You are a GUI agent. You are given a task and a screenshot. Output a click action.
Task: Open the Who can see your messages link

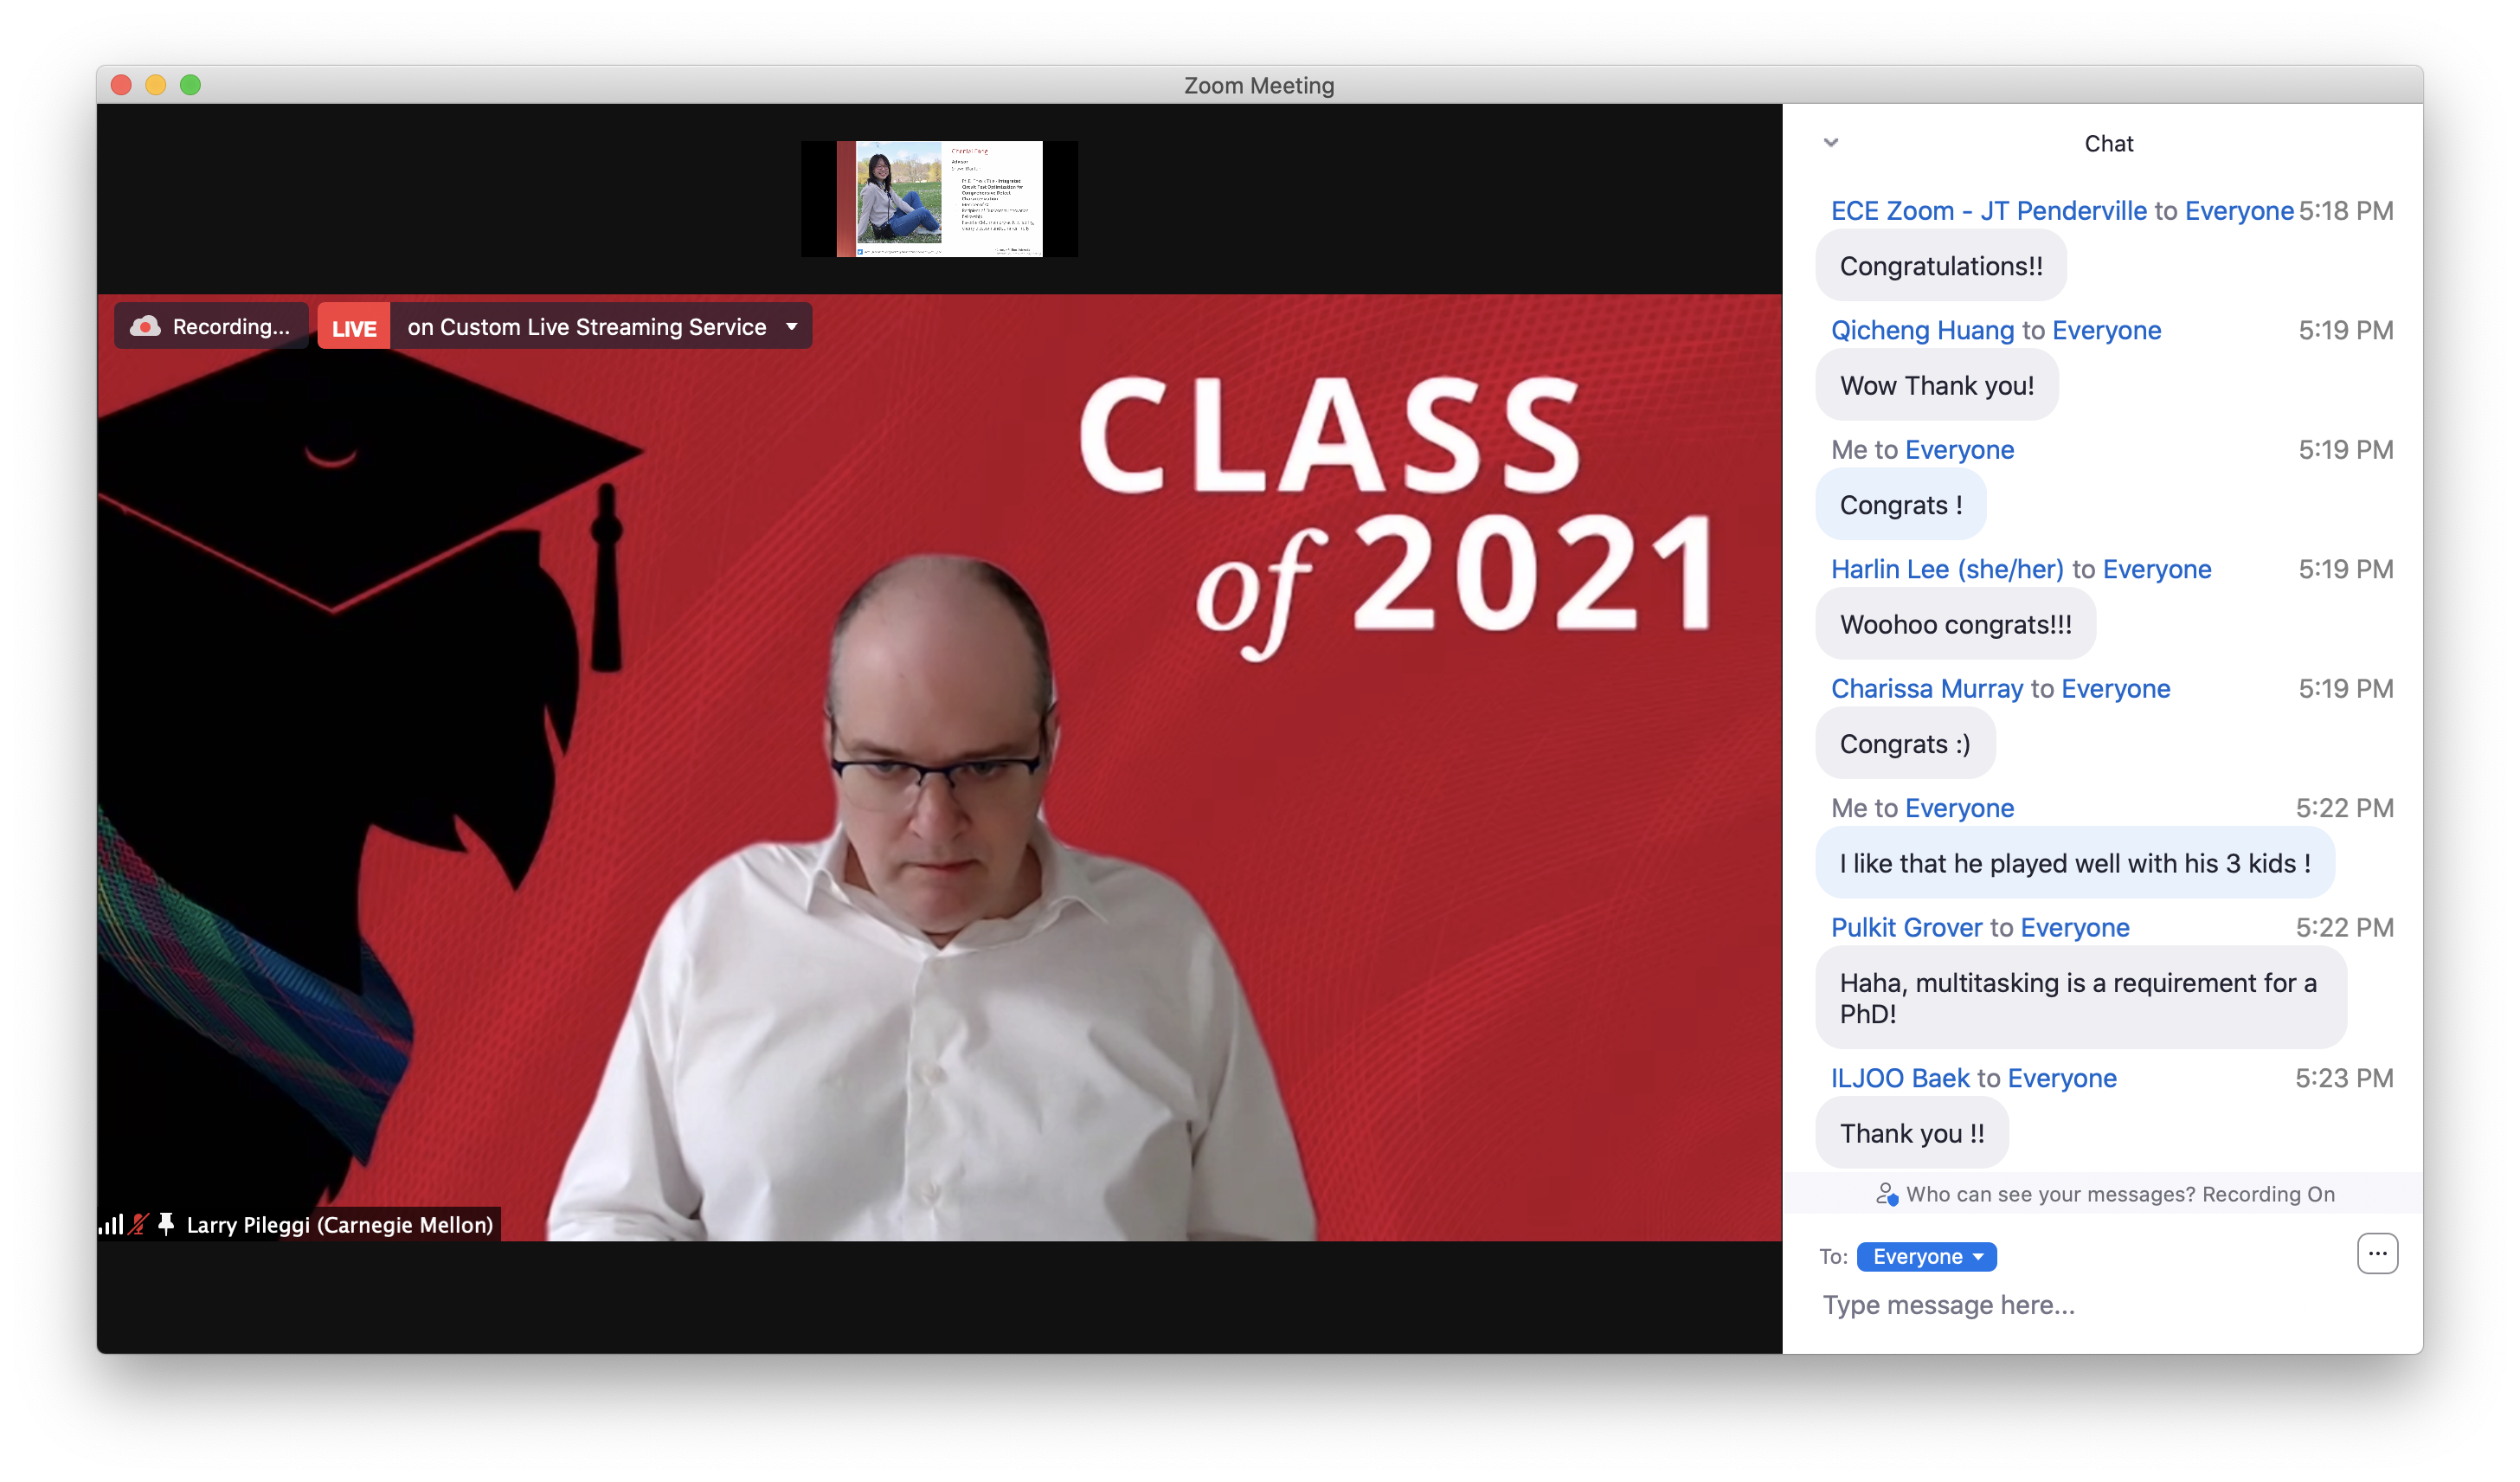(2050, 1194)
